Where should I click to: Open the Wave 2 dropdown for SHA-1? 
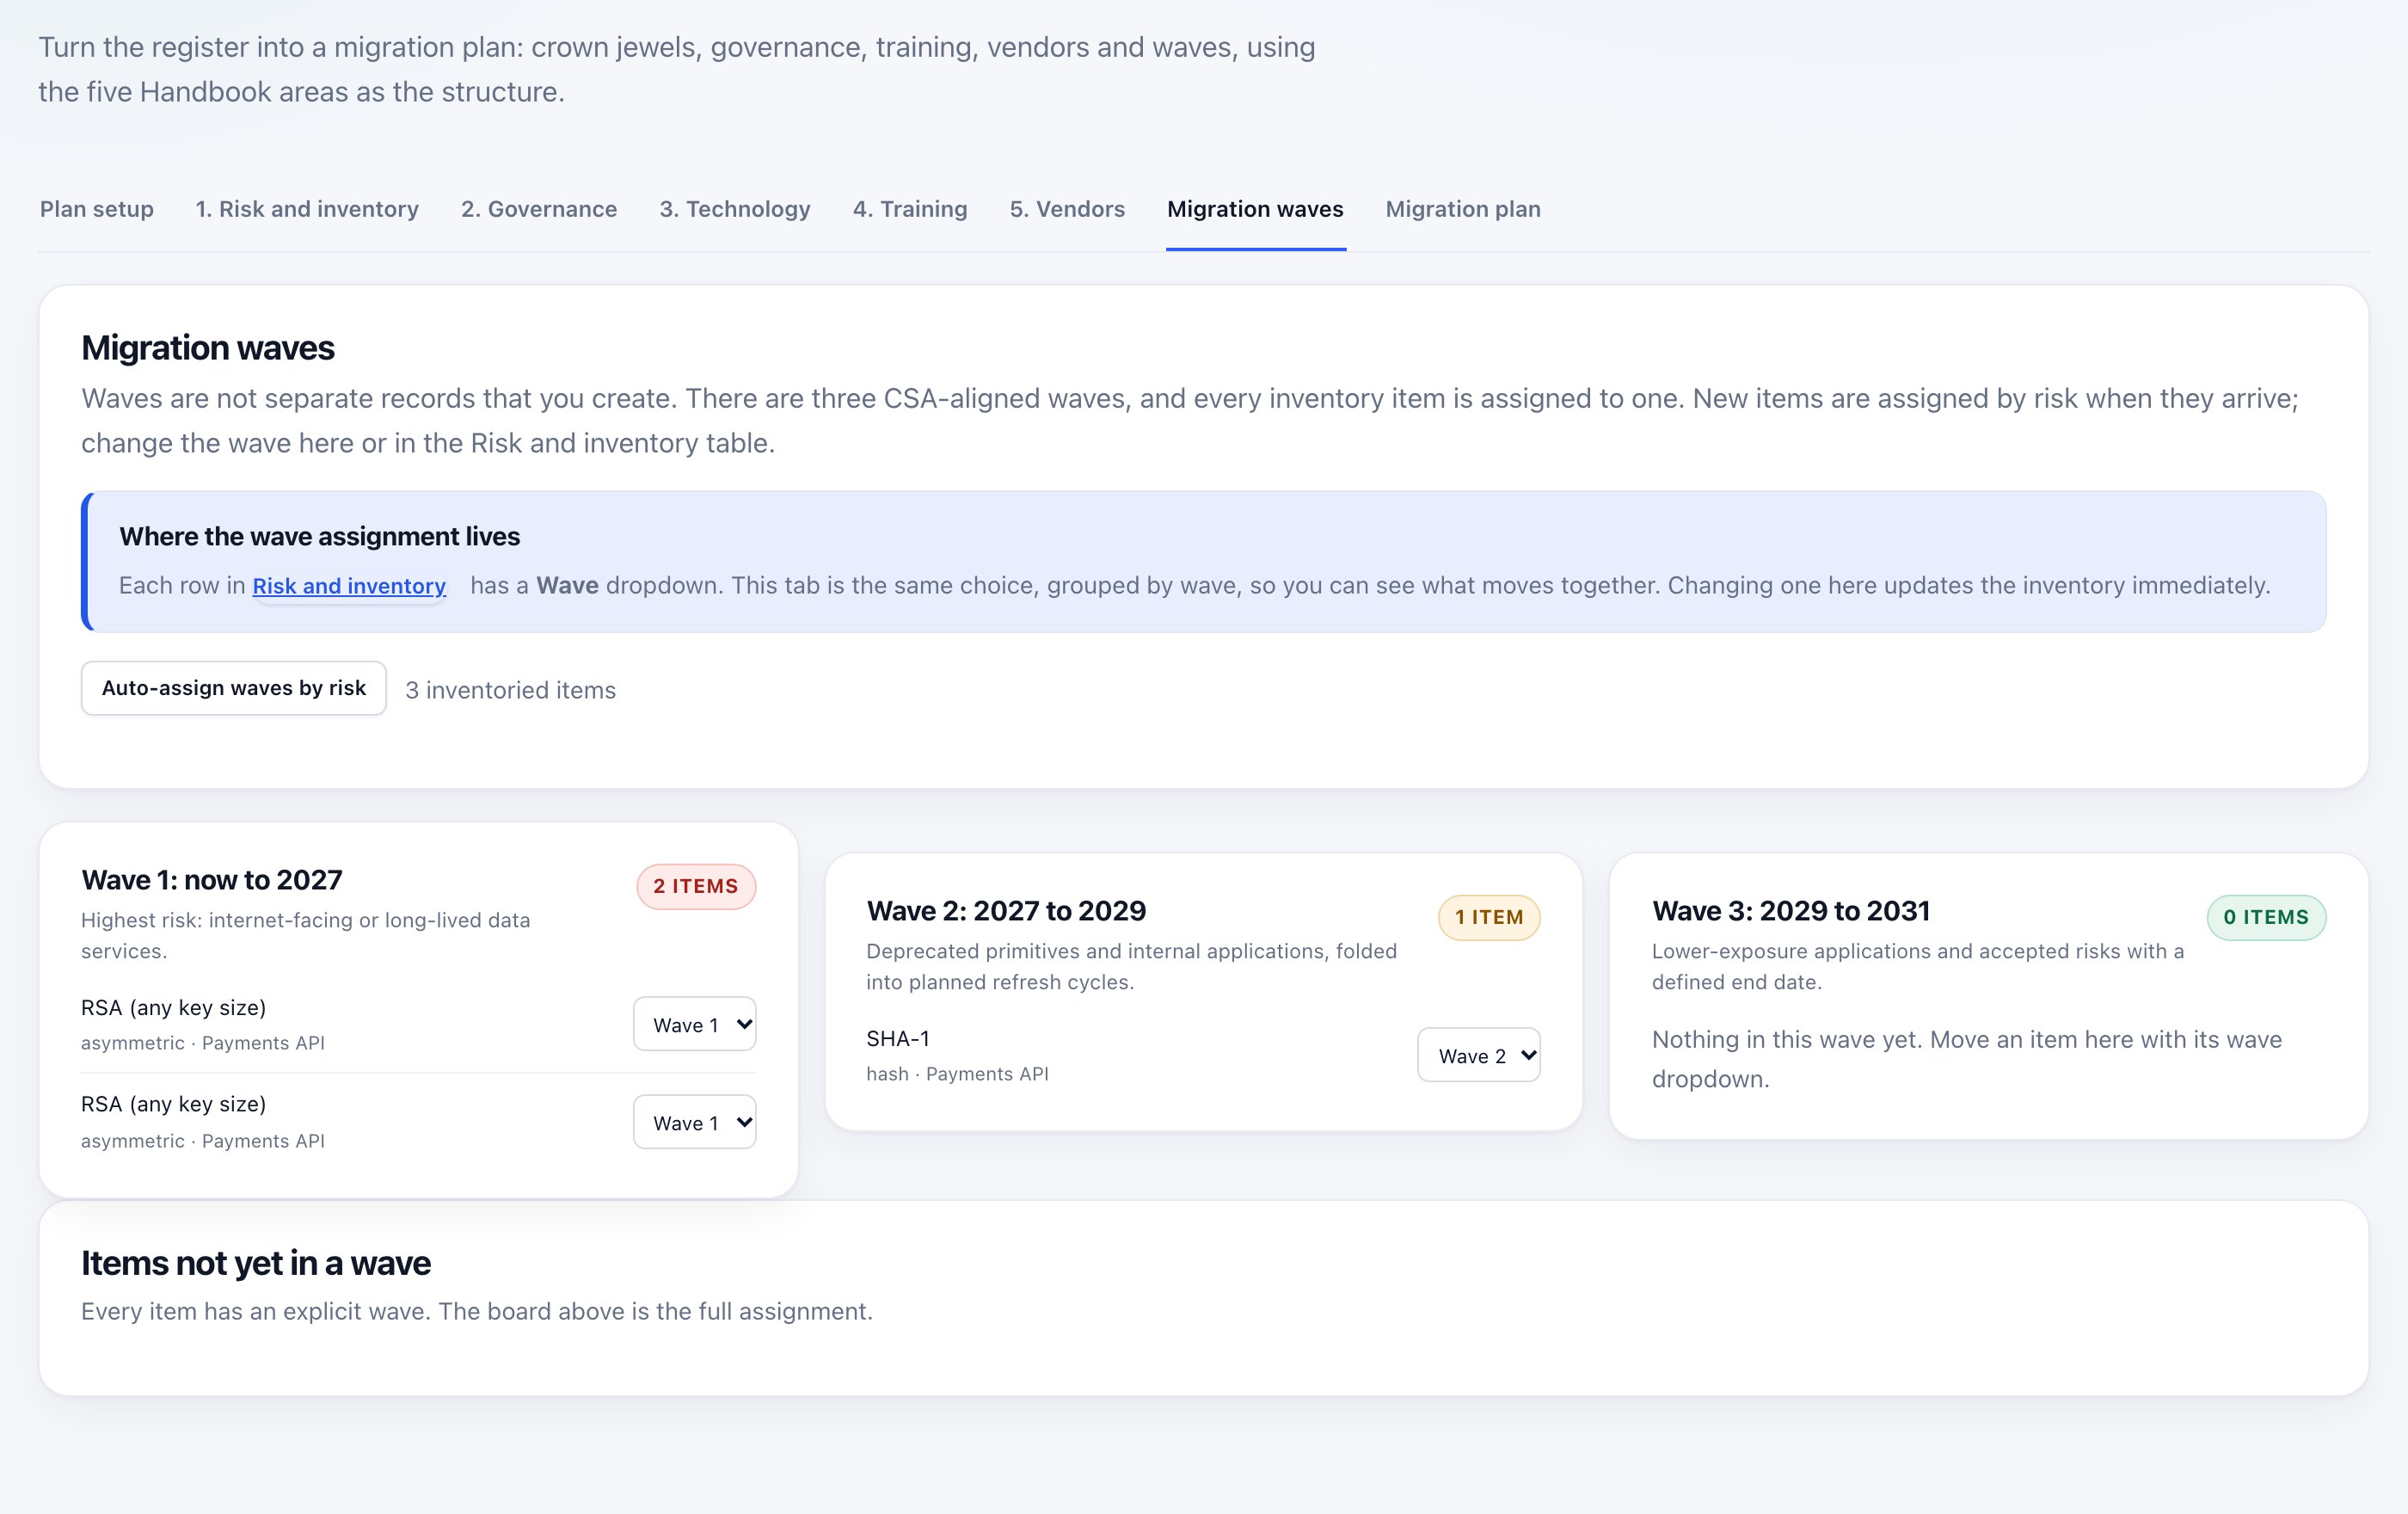click(x=1479, y=1055)
